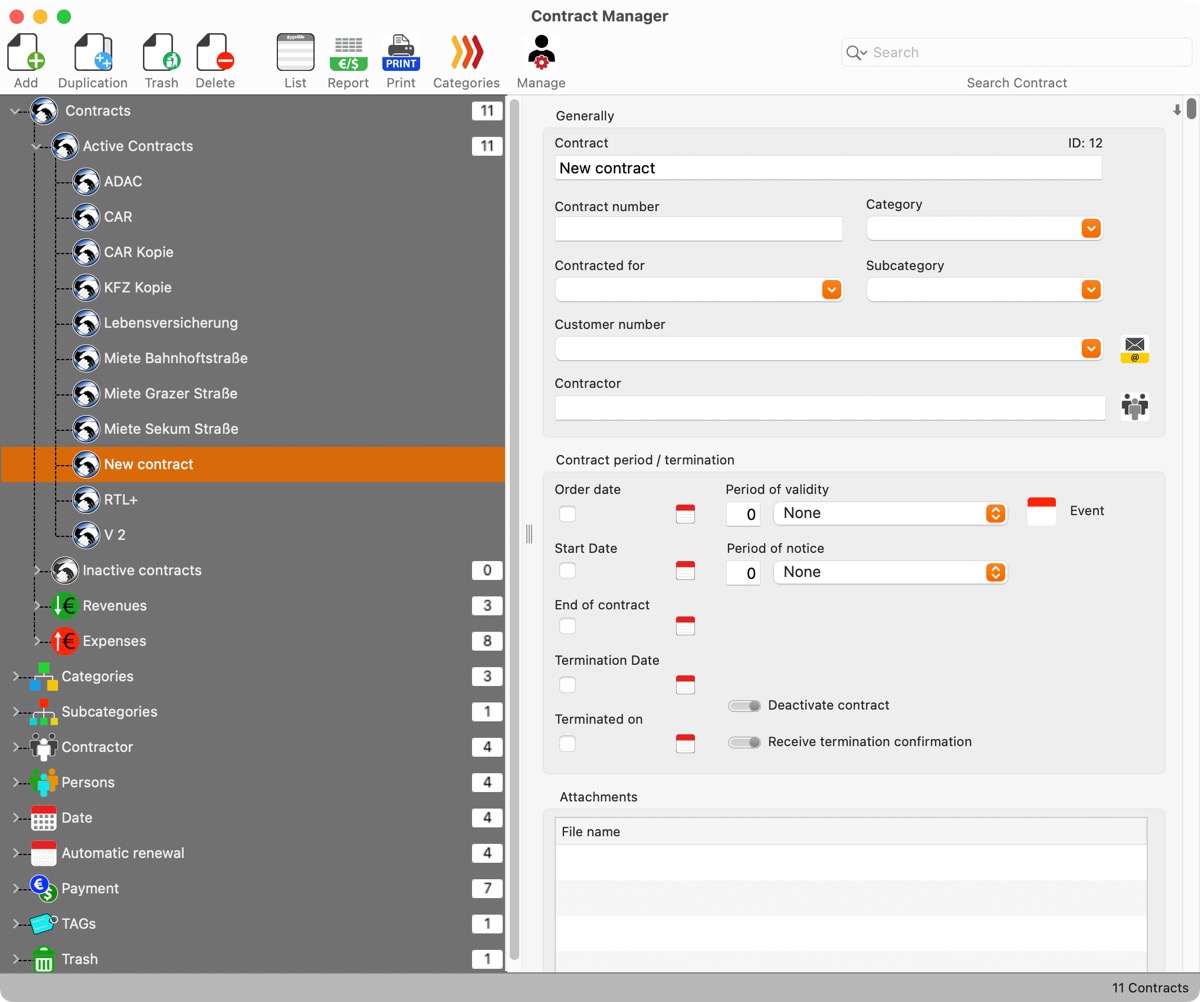The height and width of the screenshot is (1002, 1200).
Task: Tick the Termination Date checkbox
Action: (567, 685)
